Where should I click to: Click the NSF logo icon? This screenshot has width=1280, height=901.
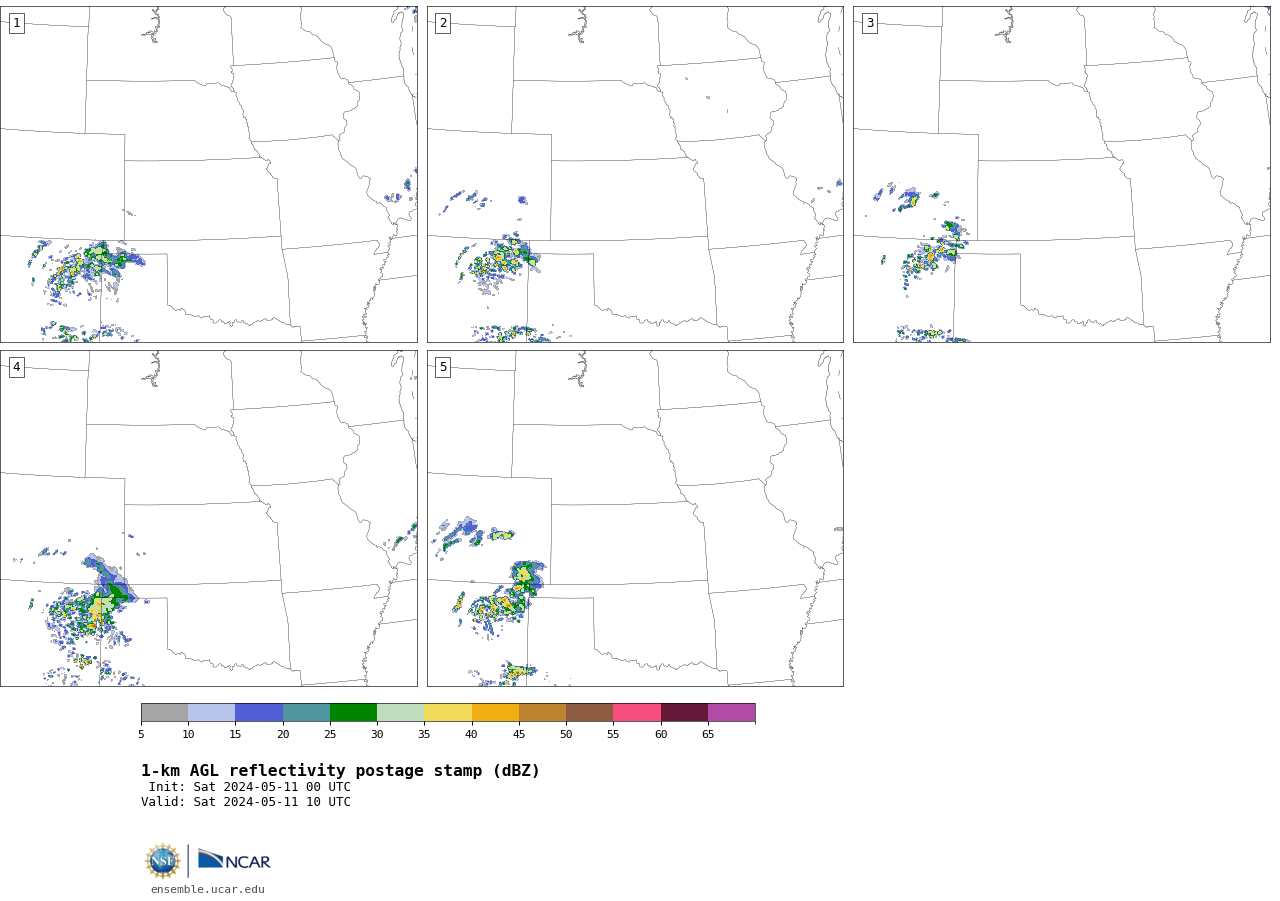tap(163, 861)
